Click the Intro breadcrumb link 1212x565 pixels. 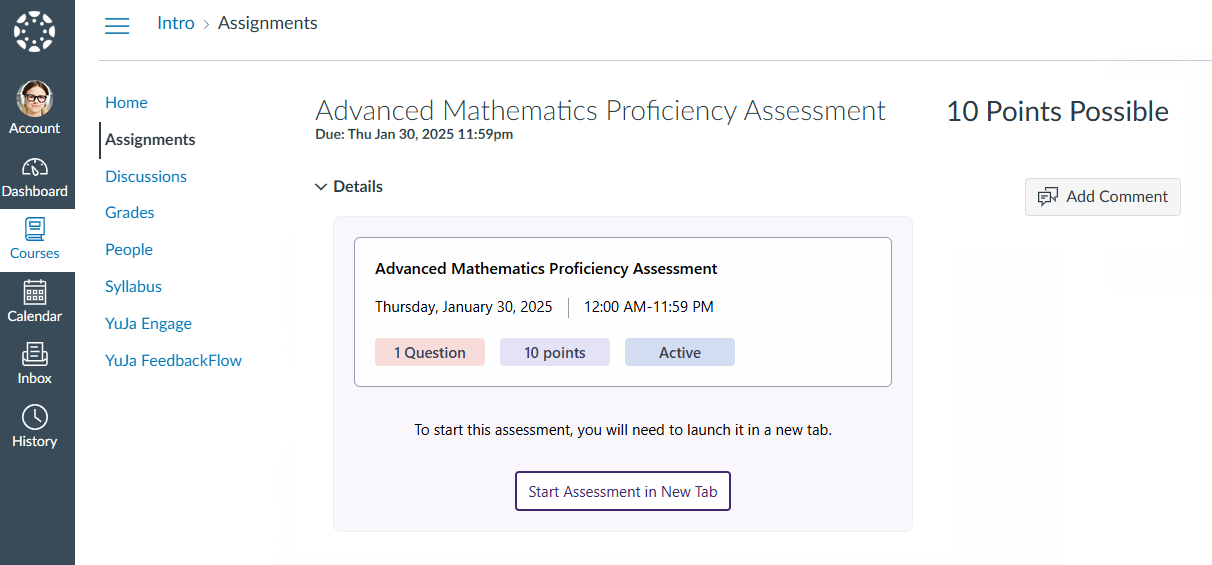(176, 23)
